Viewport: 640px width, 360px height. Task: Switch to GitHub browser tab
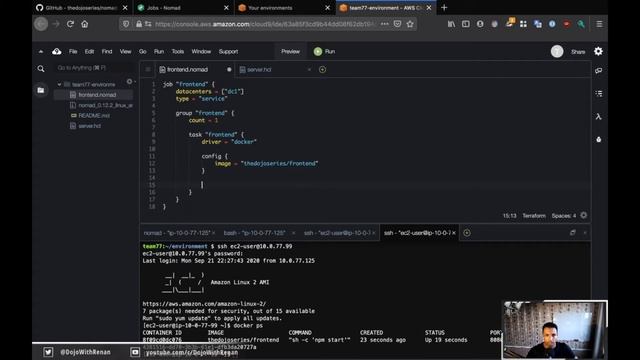click(82, 8)
